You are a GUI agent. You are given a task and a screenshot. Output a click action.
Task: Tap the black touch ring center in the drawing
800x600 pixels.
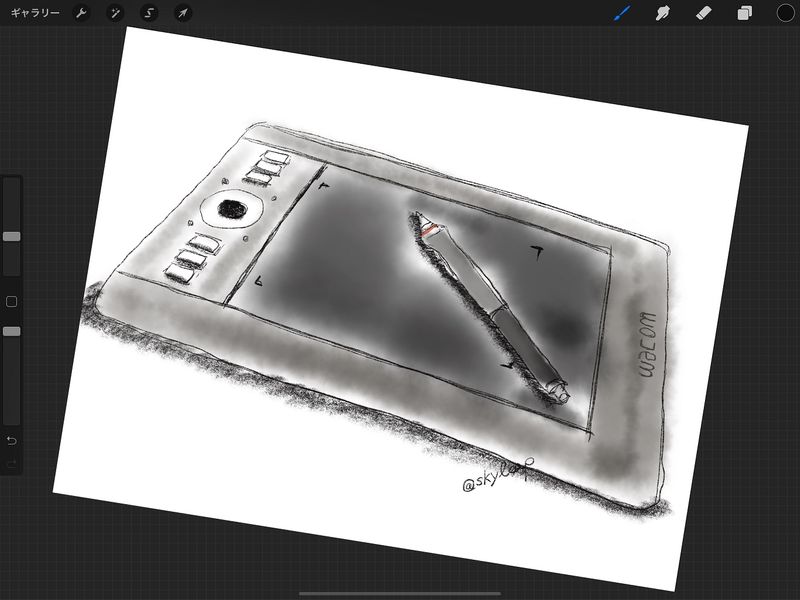click(x=233, y=209)
